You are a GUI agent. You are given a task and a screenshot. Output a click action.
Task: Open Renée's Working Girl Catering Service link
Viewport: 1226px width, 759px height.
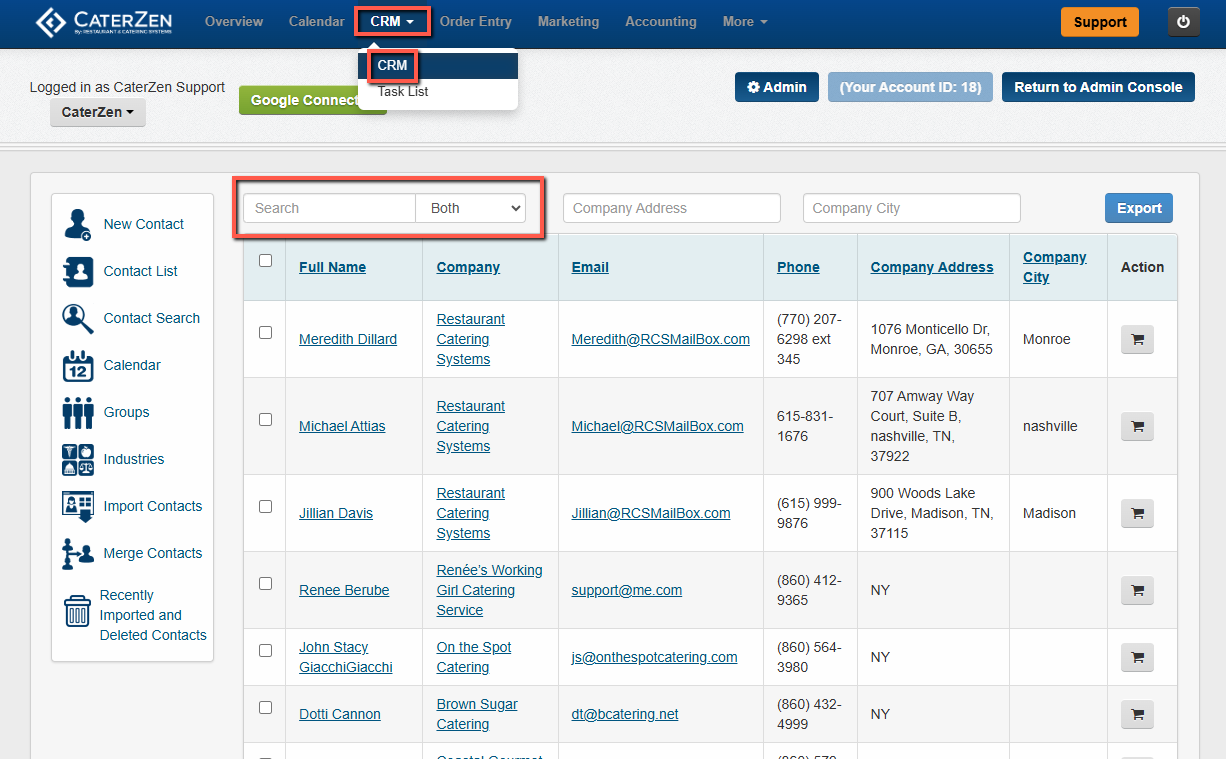489,590
